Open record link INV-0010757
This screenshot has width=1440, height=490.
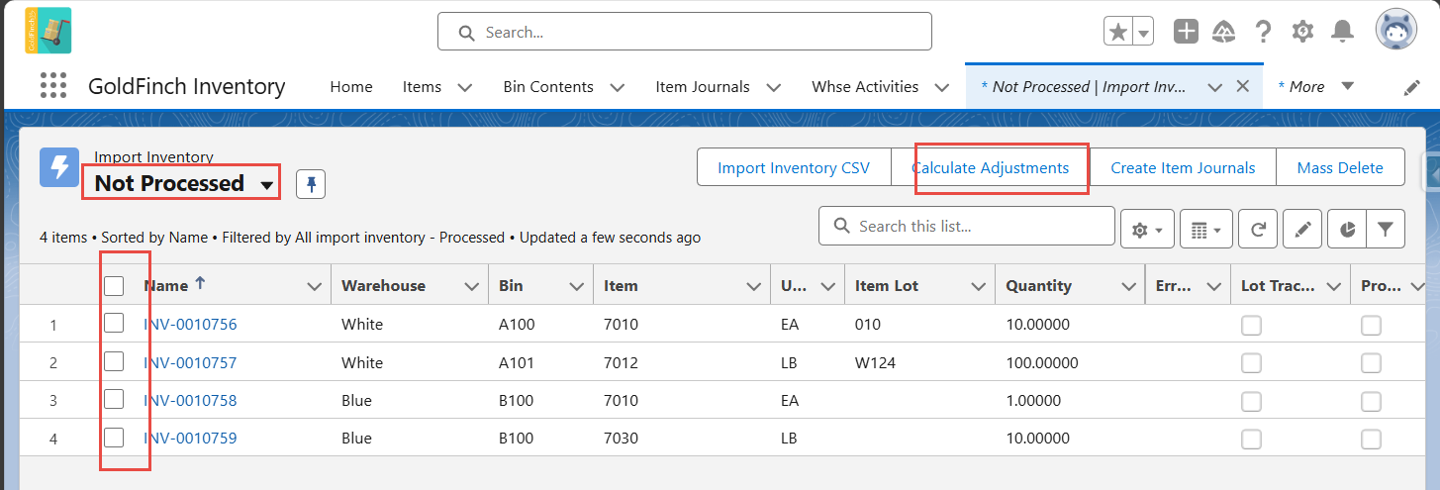click(x=190, y=362)
